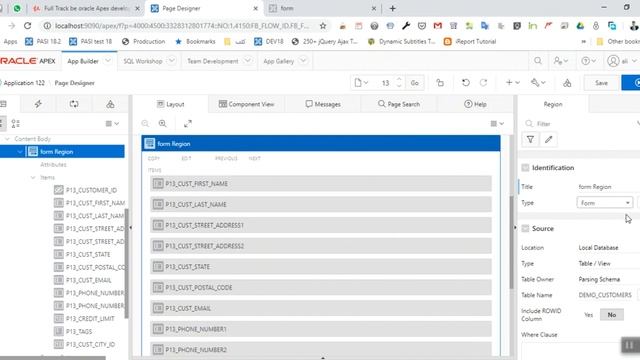The height and width of the screenshot is (360, 640).
Task: Switch to the Layout tab
Action: coord(171,104)
